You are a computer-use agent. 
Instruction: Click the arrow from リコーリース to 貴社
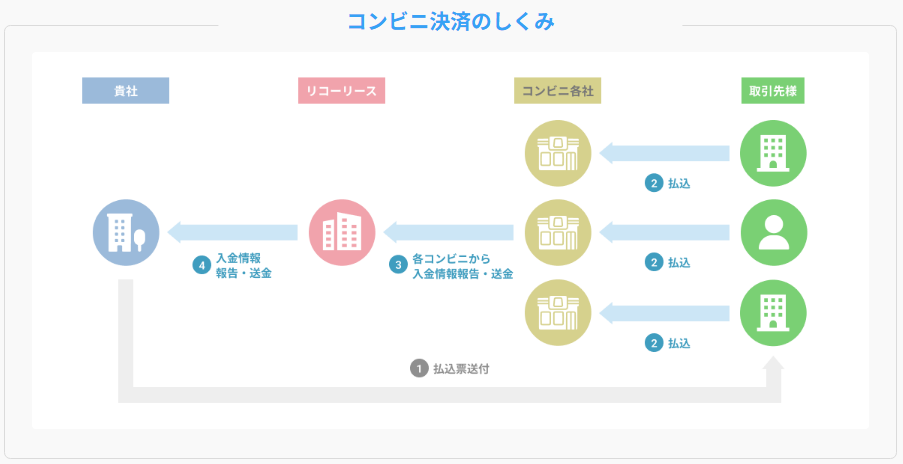(x=235, y=233)
